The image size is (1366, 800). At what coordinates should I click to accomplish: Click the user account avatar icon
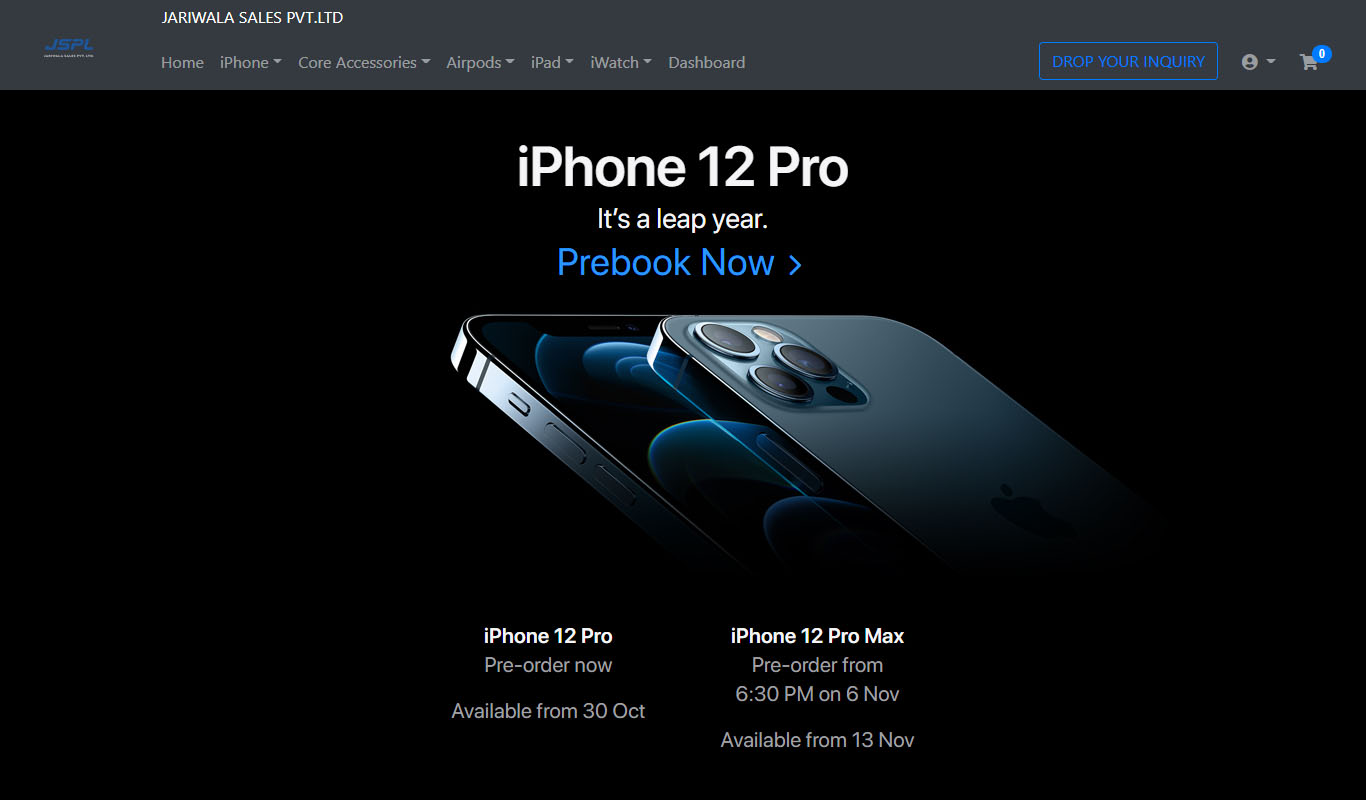click(1249, 62)
